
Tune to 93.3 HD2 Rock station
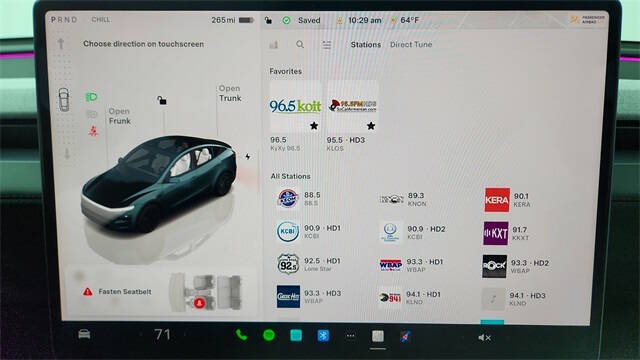[516, 266]
